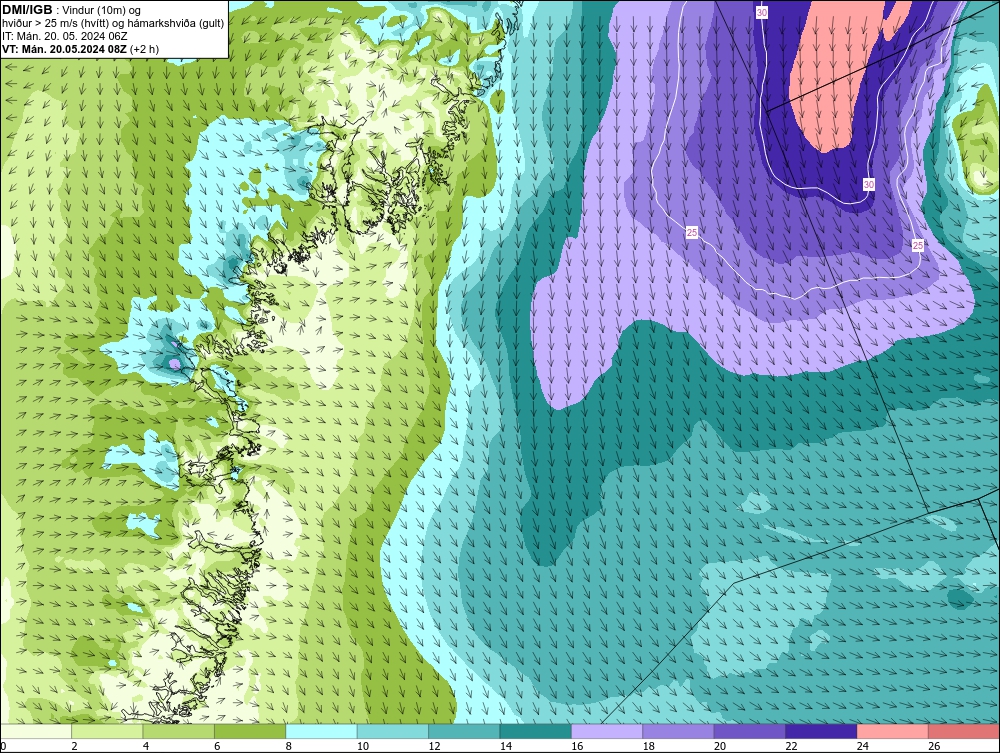The width and height of the screenshot is (1000, 753).
Task: Click the 16–18 m/s lavender legend swatch
Action: (x=607, y=731)
